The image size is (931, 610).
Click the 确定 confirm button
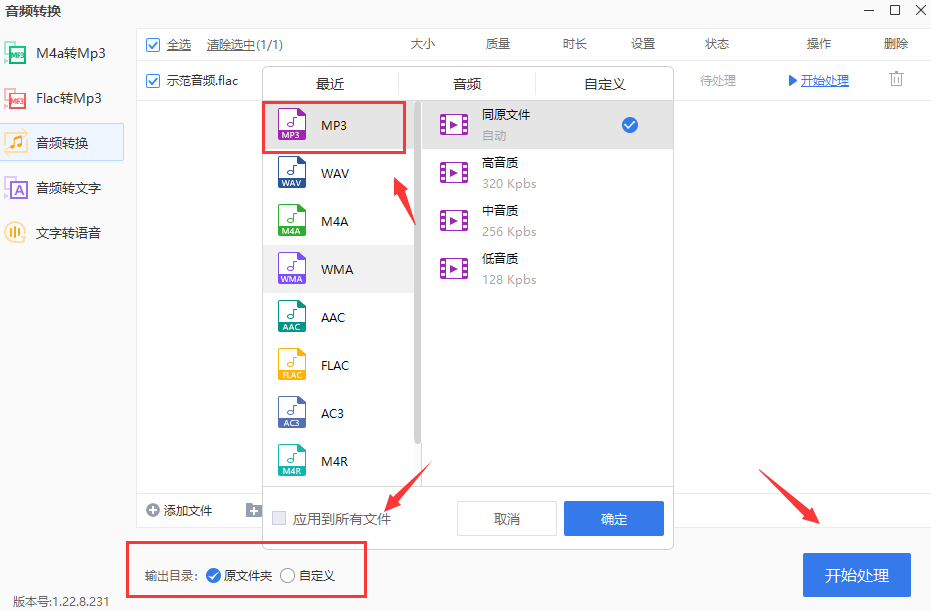[613, 518]
